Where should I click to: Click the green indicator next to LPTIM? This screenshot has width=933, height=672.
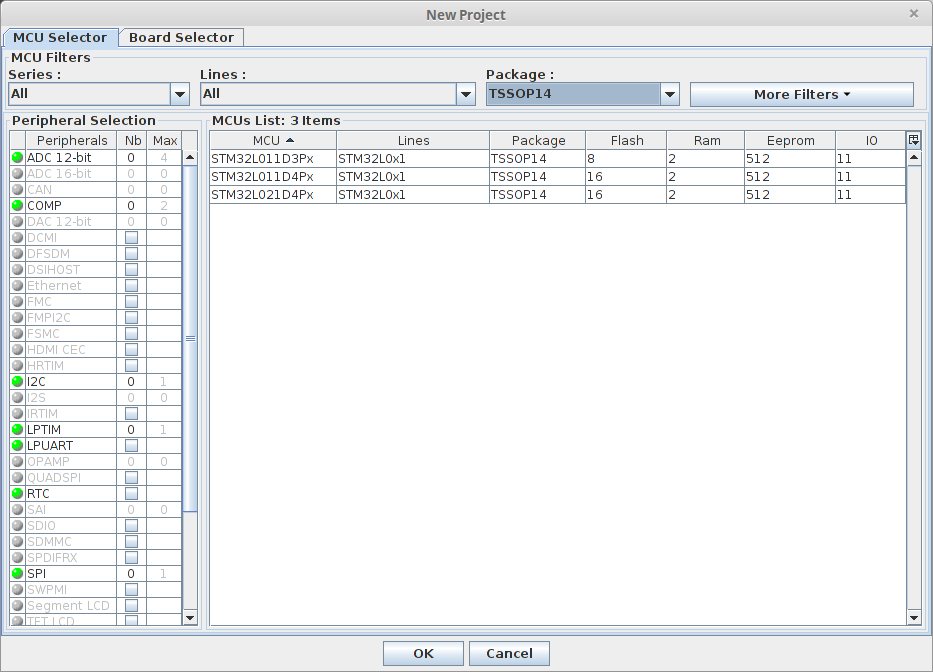(x=17, y=430)
